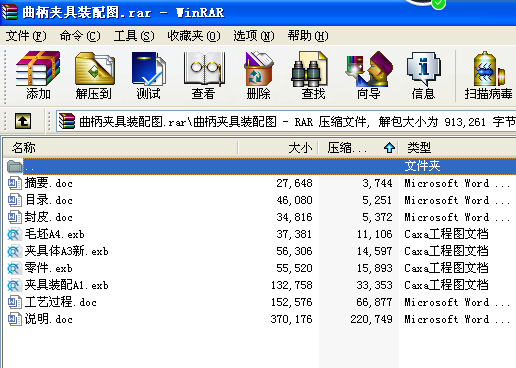This screenshot has width=516, height=368.
Task: Click the Caxa icon of 毛坯A4.exb
Action: 14,234
